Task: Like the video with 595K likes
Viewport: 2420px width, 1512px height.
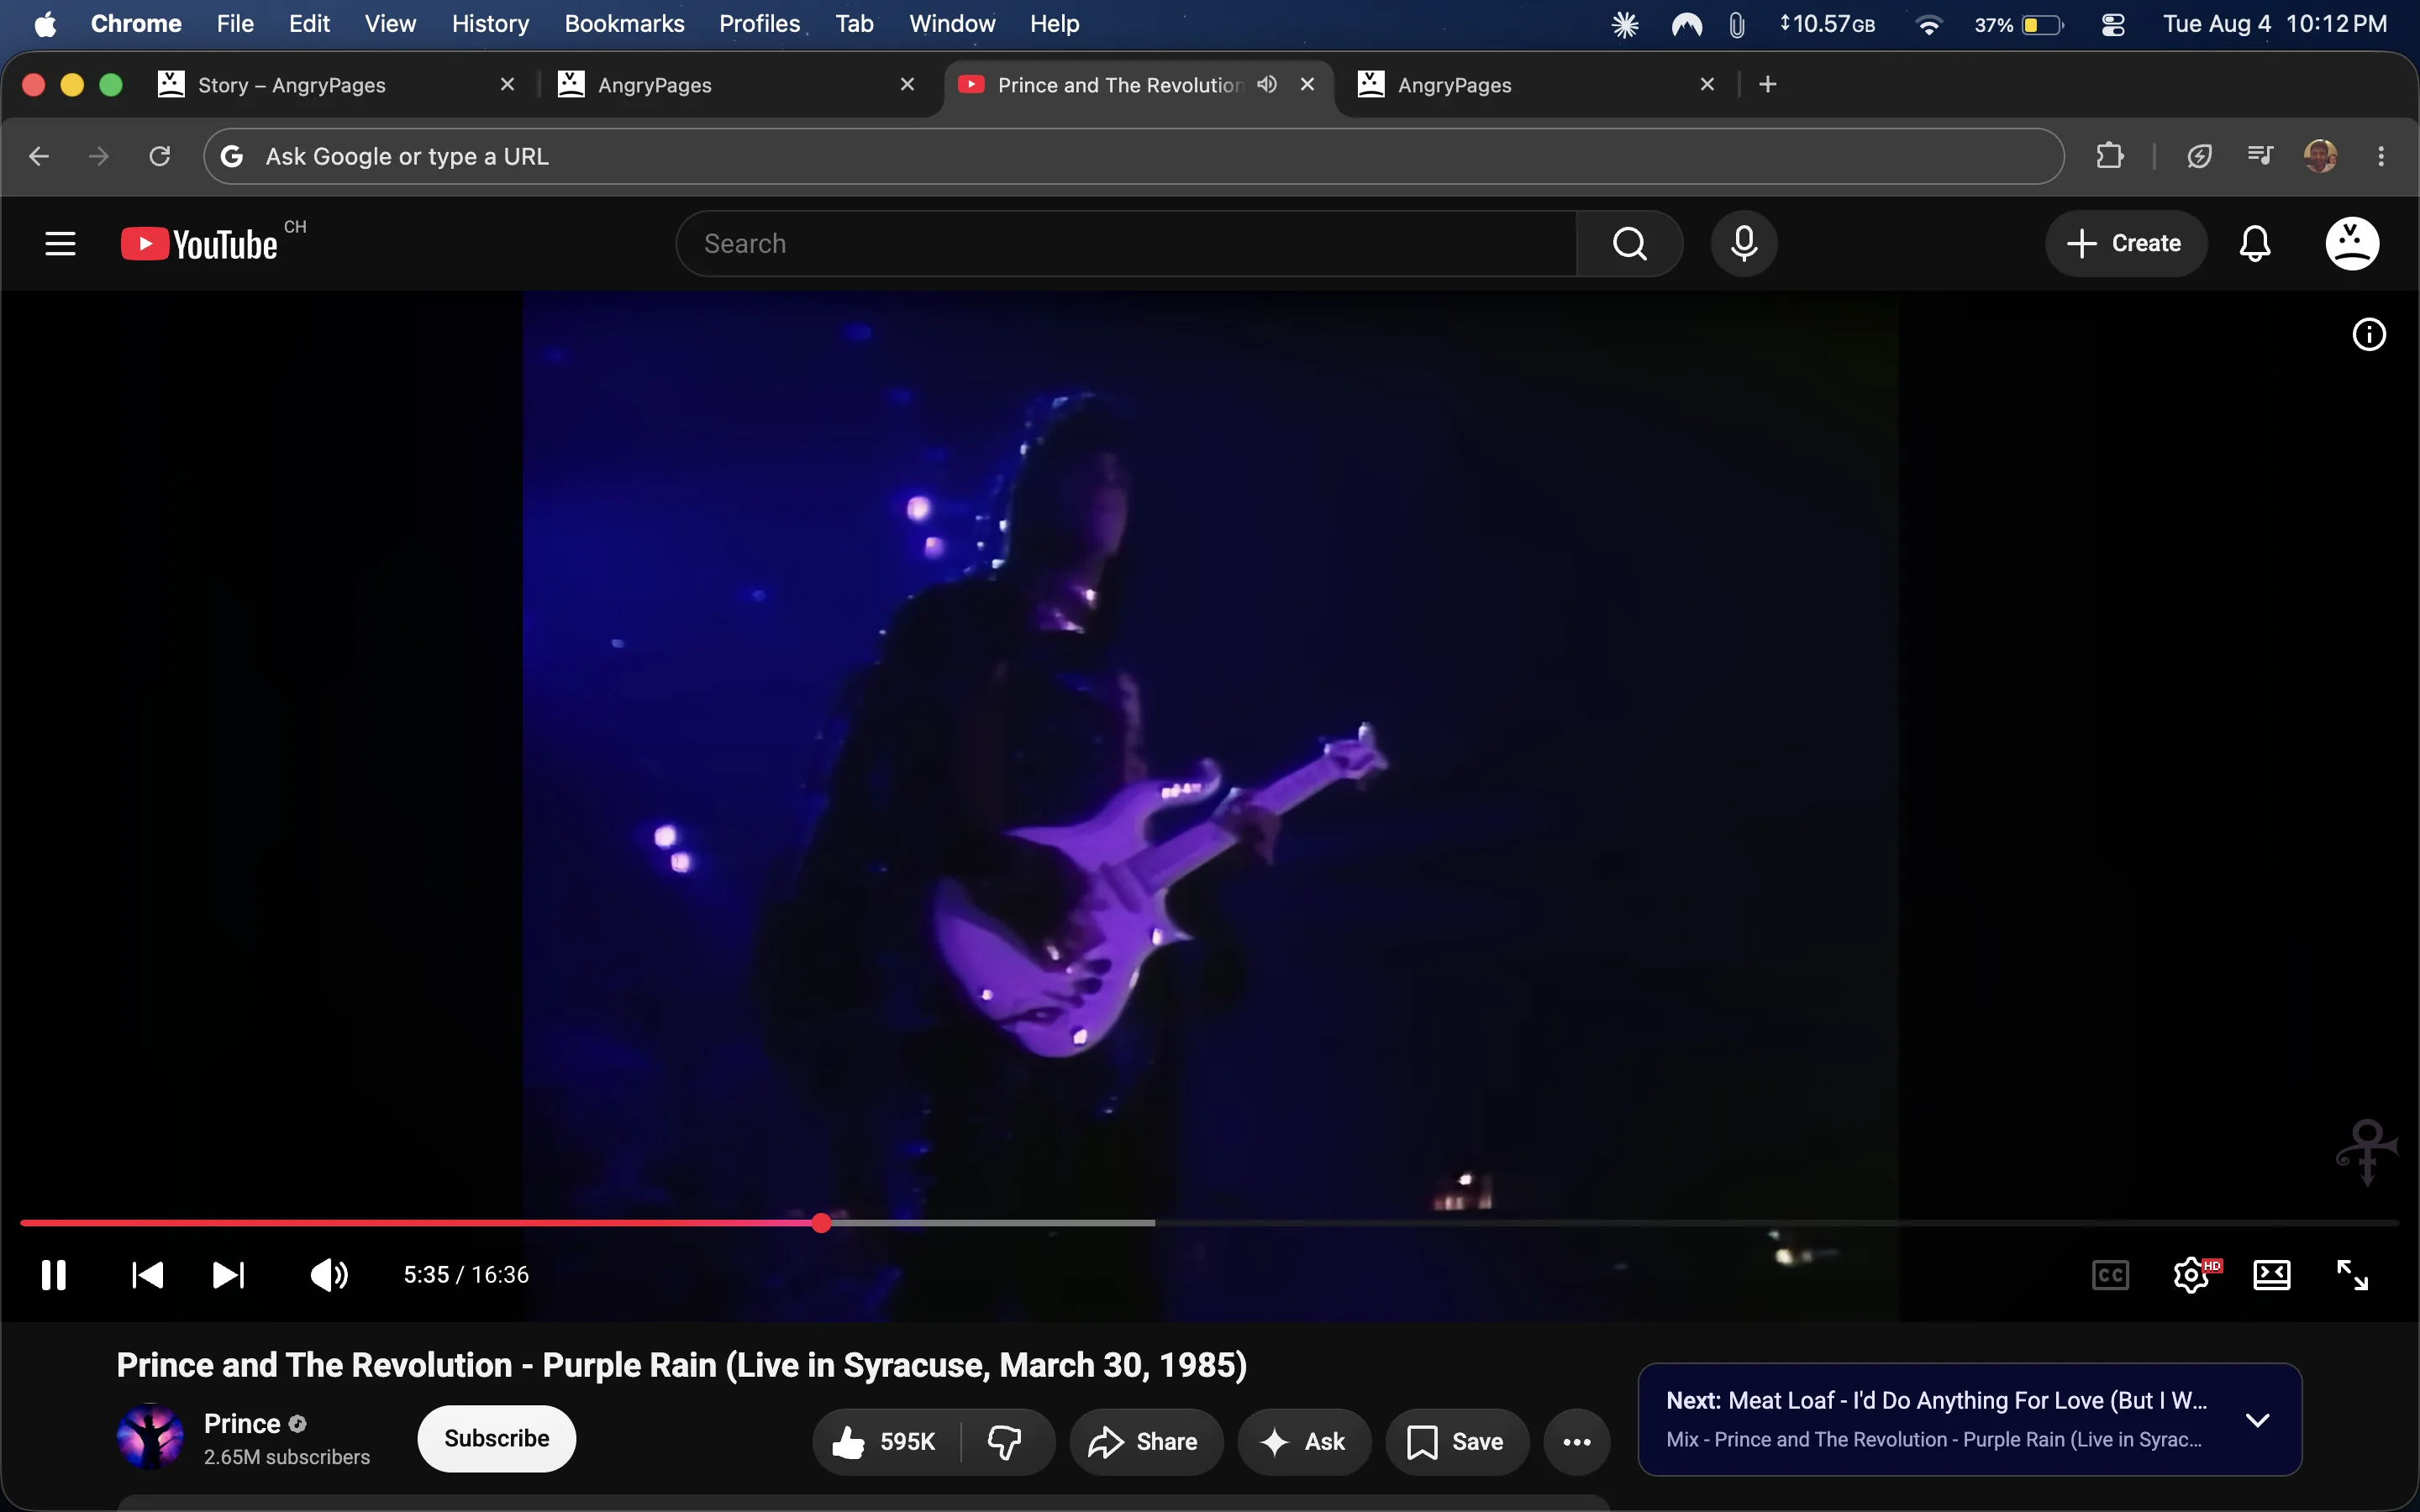Action: [886, 1441]
